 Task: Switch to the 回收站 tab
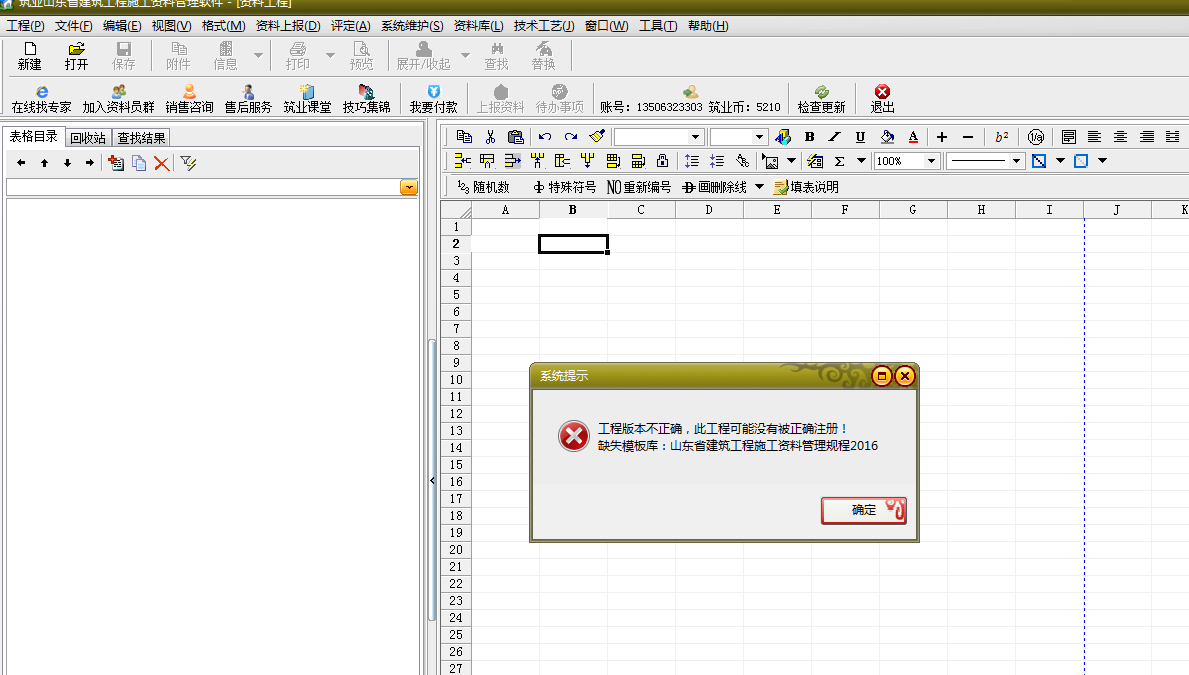tap(88, 138)
